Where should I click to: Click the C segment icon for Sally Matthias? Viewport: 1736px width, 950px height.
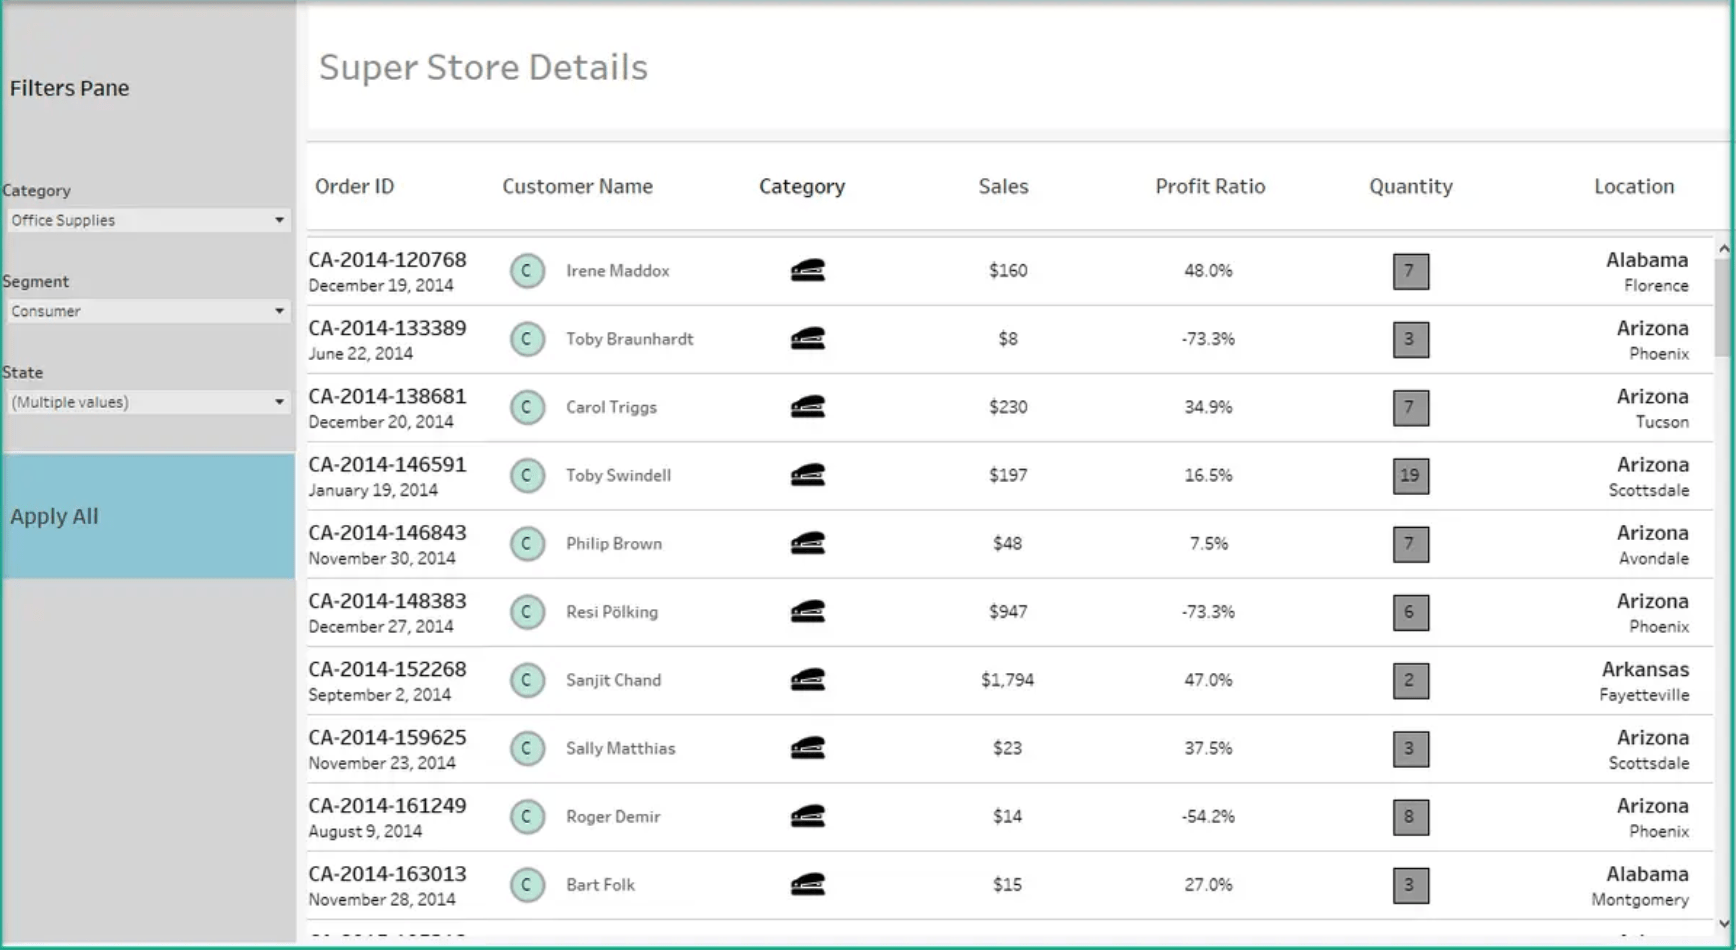coord(527,748)
